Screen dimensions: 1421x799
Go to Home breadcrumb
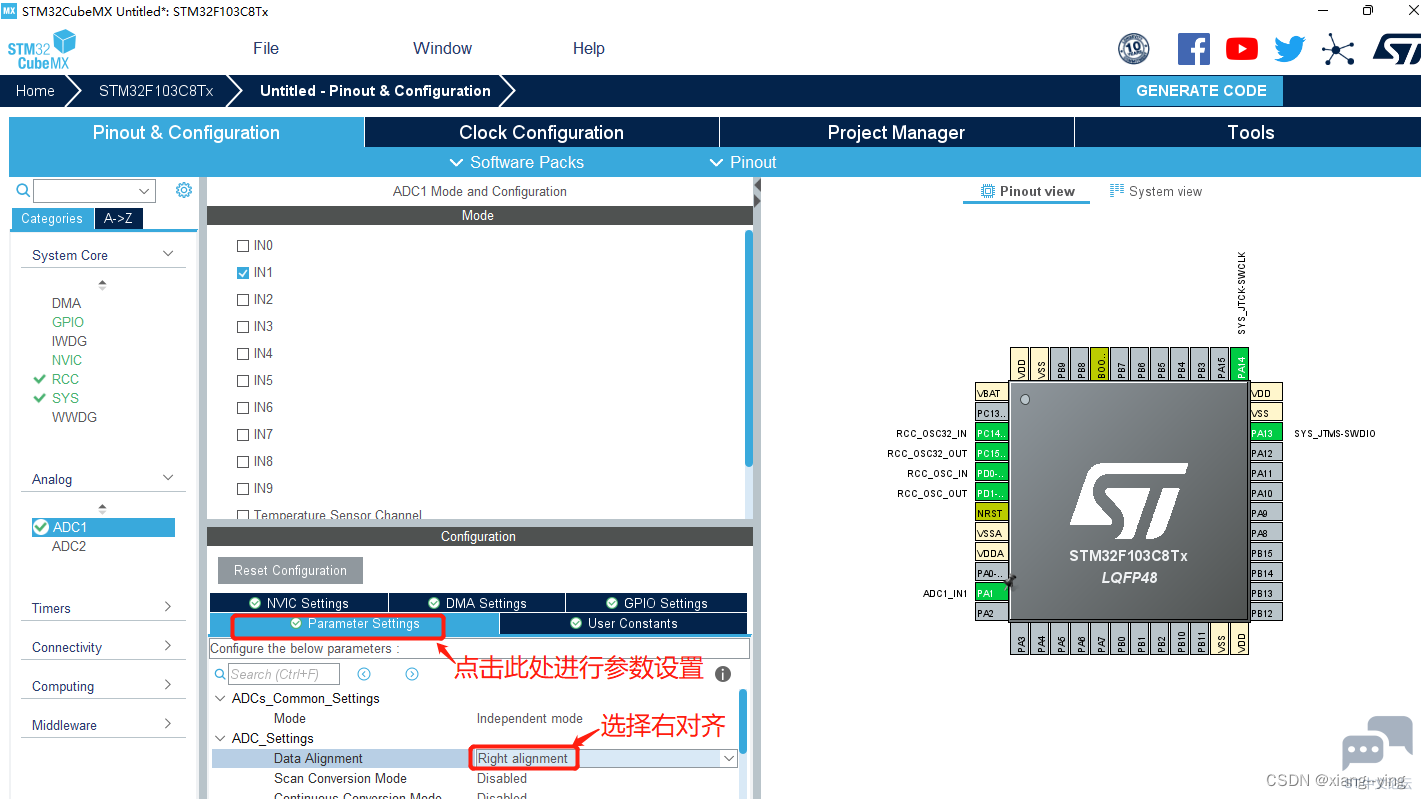pos(35,91)
